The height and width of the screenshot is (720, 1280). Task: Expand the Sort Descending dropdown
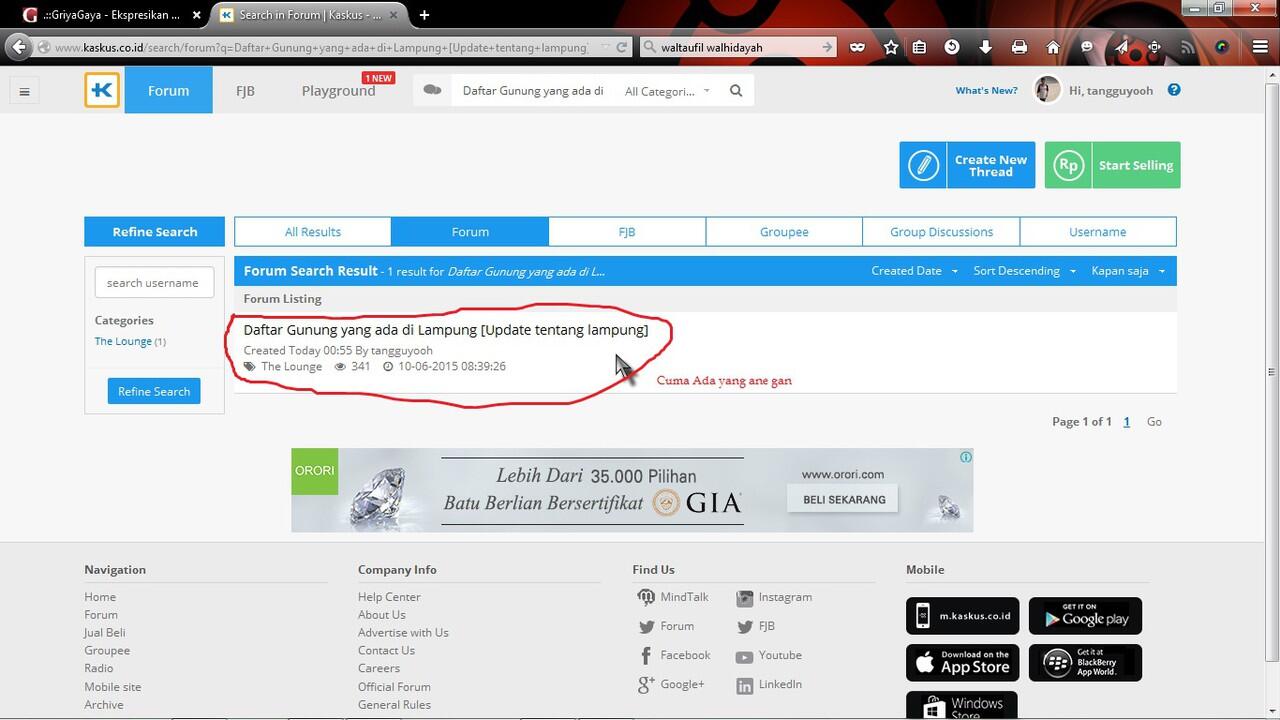tap(1024, 271)
